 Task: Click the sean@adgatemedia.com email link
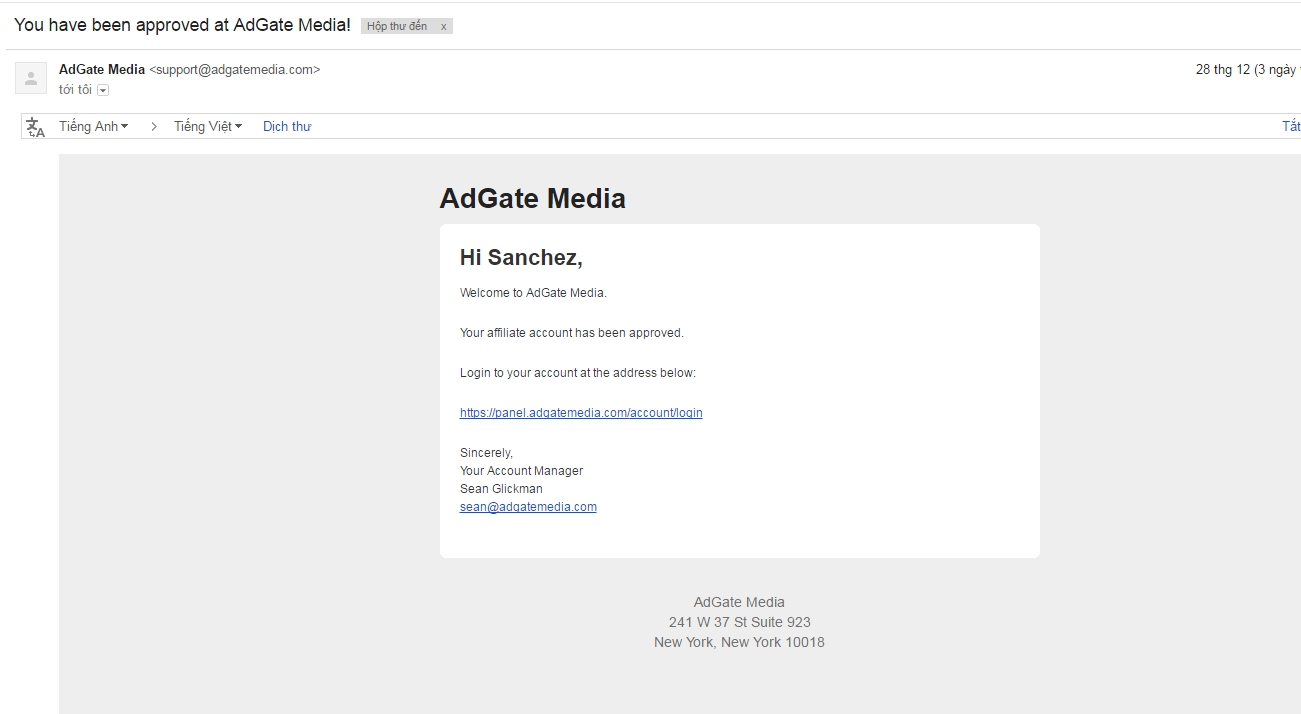click(528, 507)
